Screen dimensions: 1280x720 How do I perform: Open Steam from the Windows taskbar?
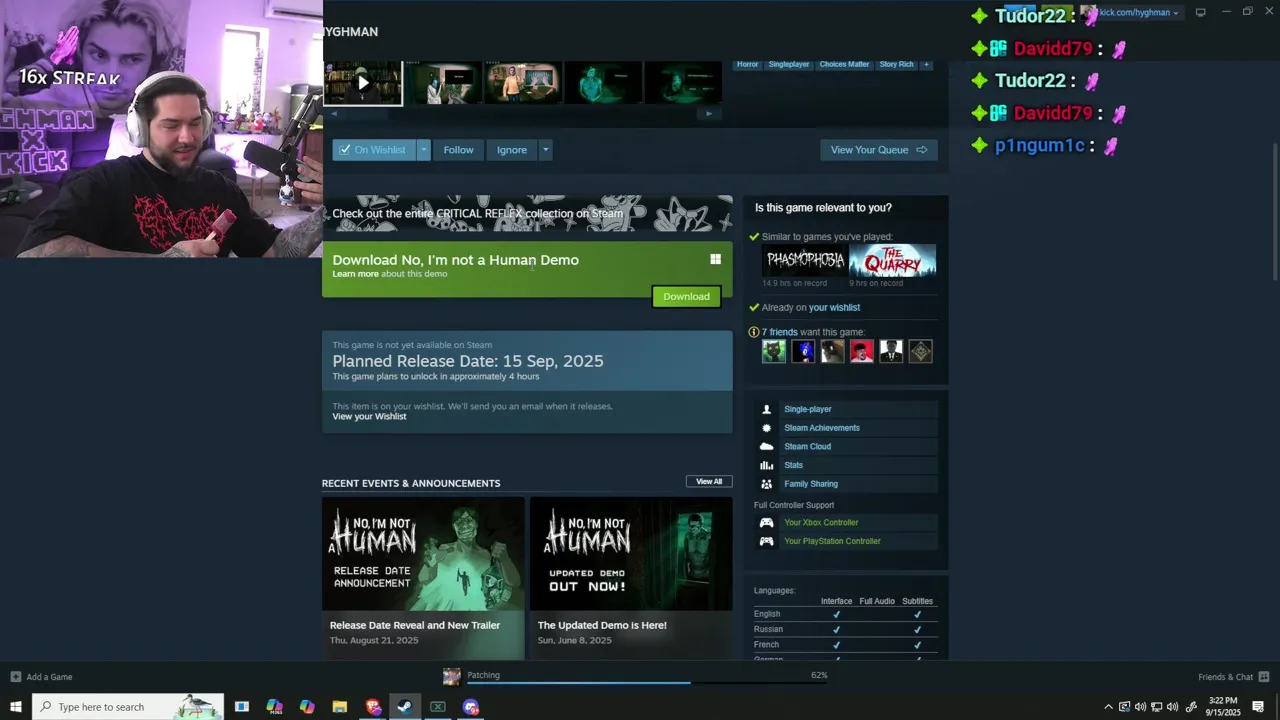(x=405, y=707)
